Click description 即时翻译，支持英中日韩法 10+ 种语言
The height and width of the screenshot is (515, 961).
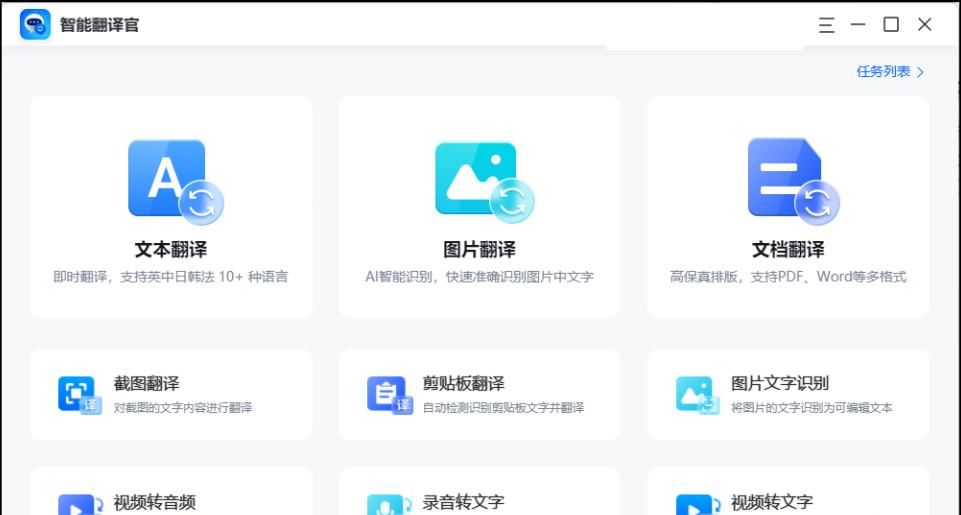coord(170,277)
